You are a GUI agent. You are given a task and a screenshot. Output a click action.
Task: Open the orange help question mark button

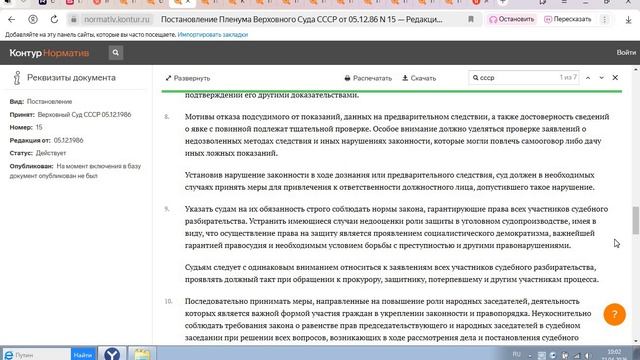614,314
